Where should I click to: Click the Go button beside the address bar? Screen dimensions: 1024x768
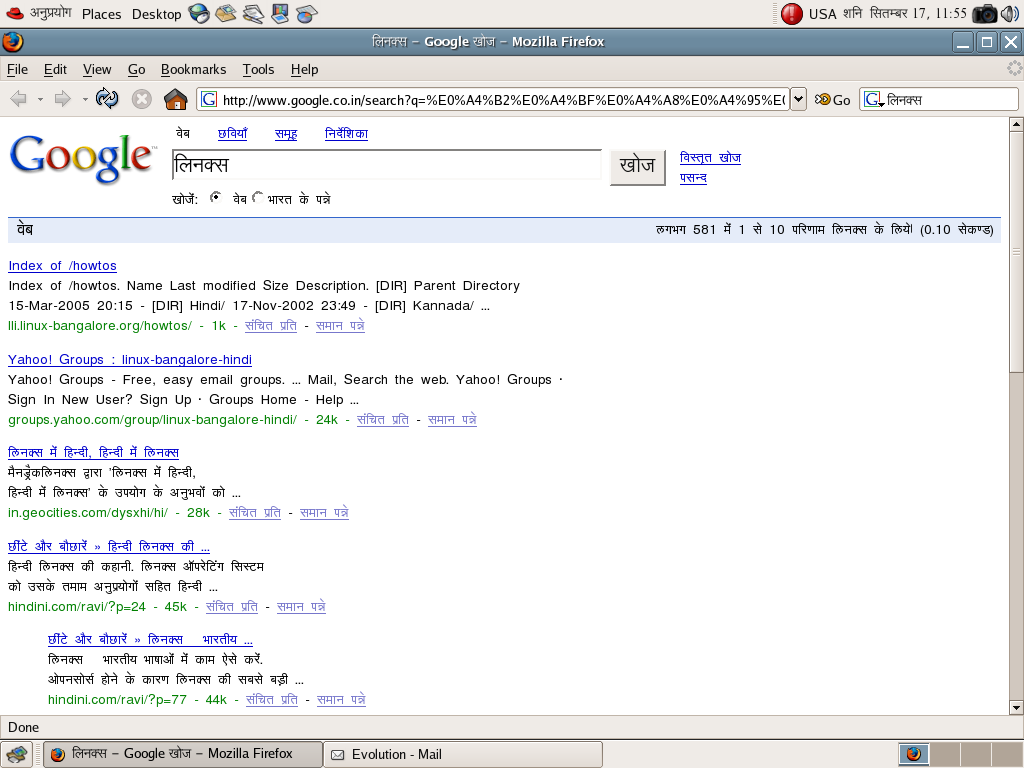click(833, 99)
